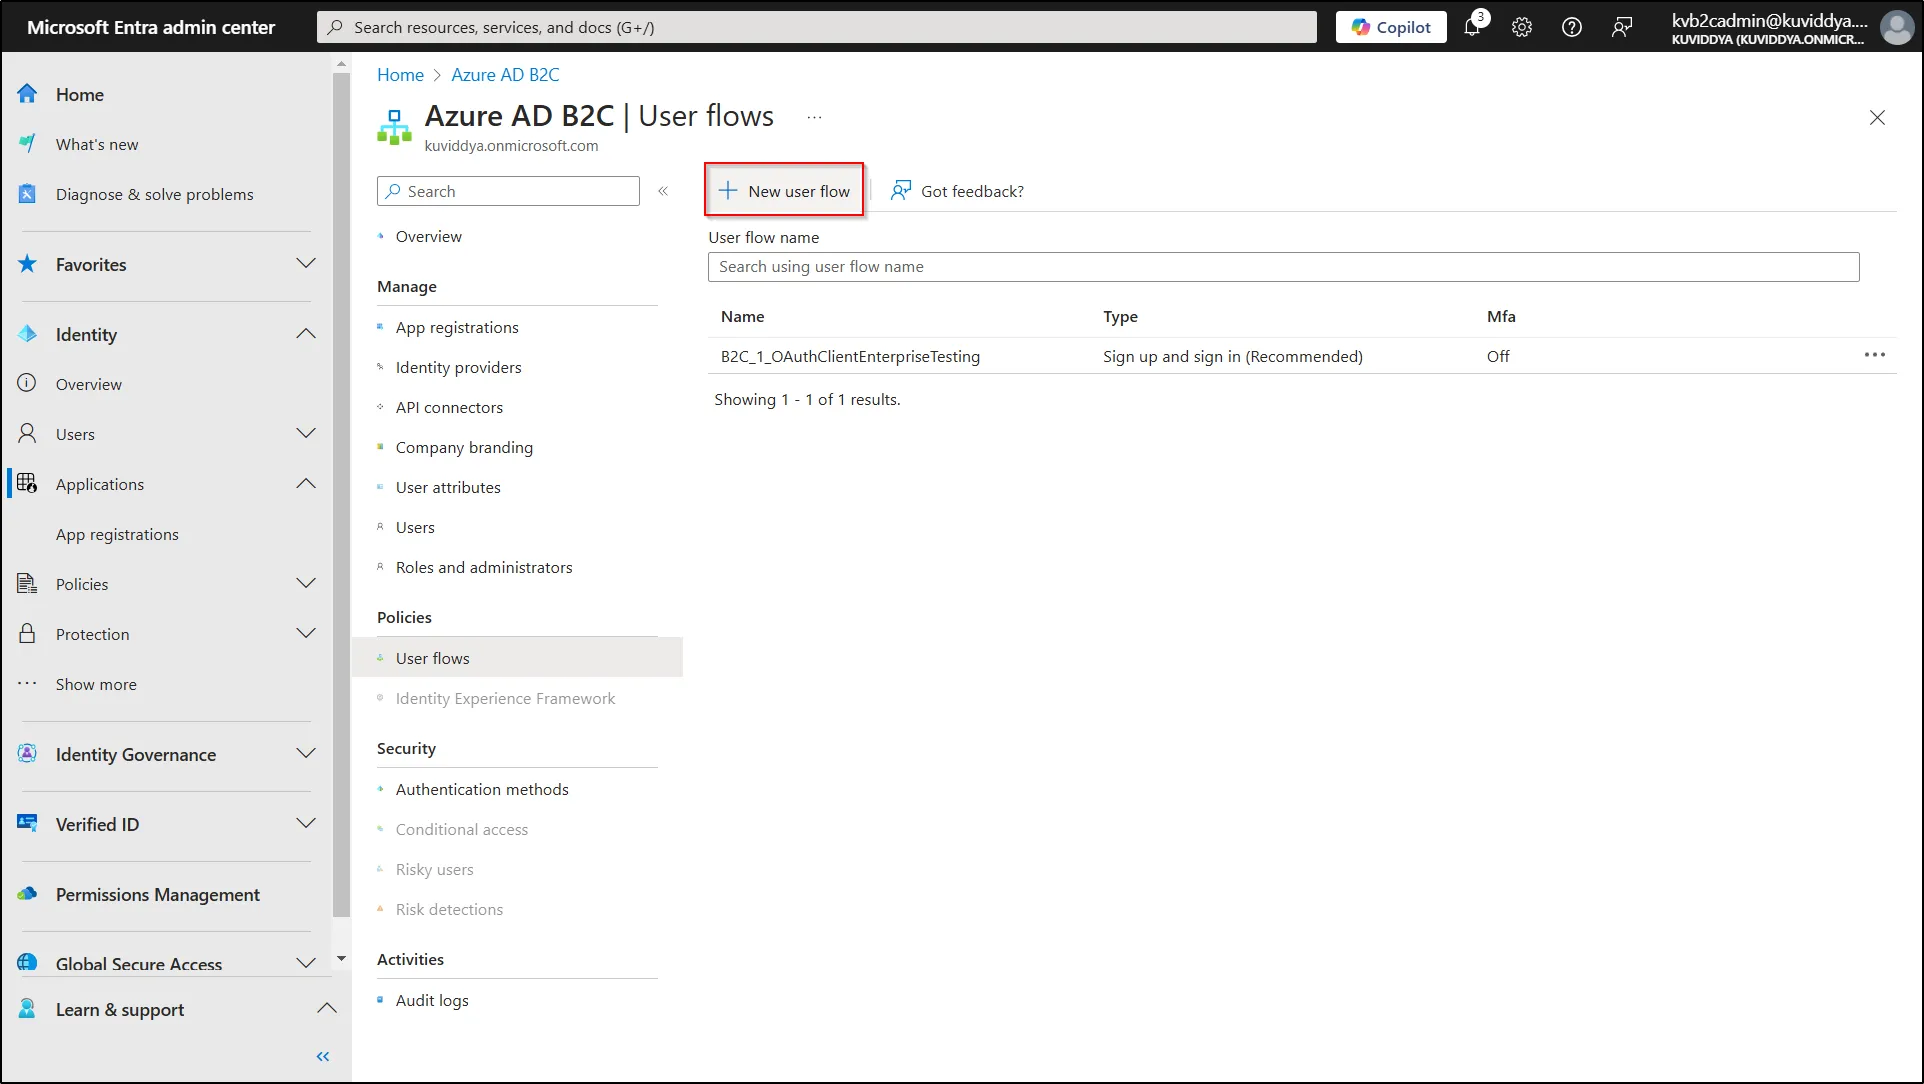The image size is (1924, 1084).
Task: Collapse the Applications section chevron
Action: [x=306, y=484]
